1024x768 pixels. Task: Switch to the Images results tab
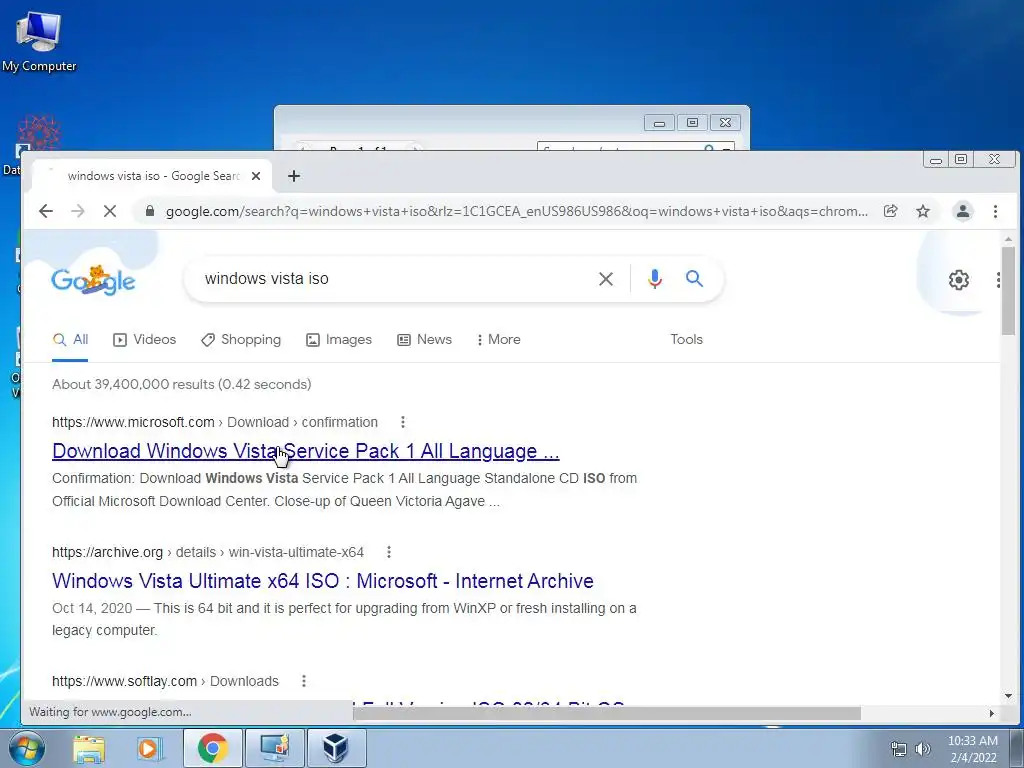pyautogui.click(x=339, y=340)
